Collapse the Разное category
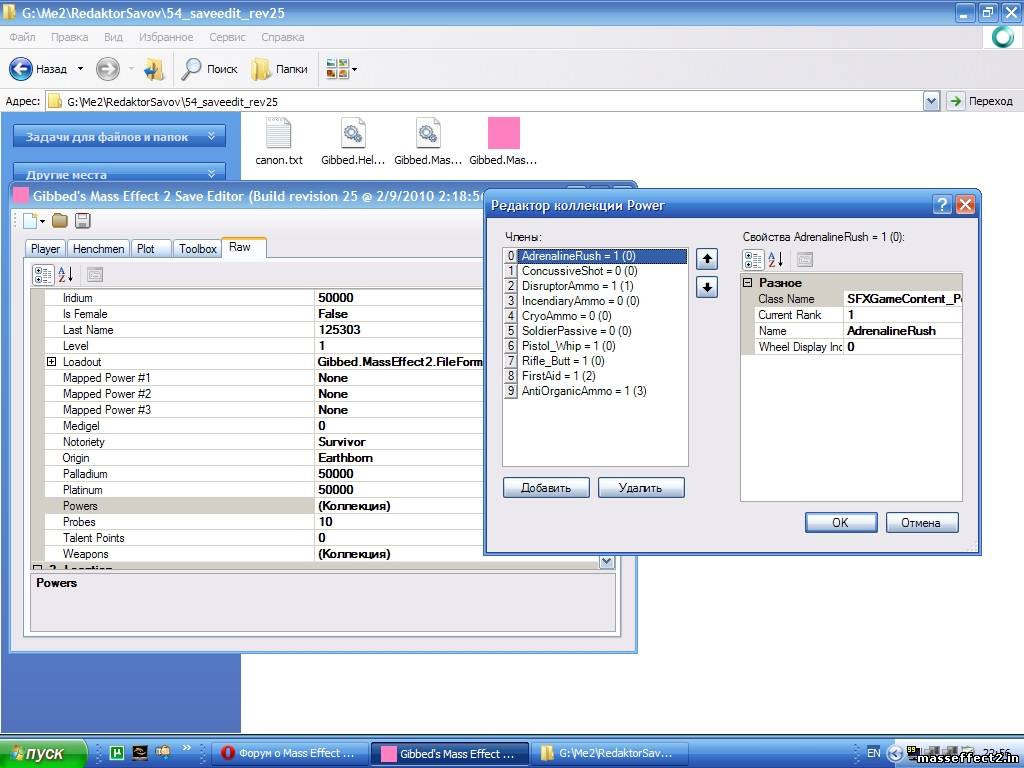Image resolution: width=1024 pixels, height=768 pixels. (x=748, y=283)
